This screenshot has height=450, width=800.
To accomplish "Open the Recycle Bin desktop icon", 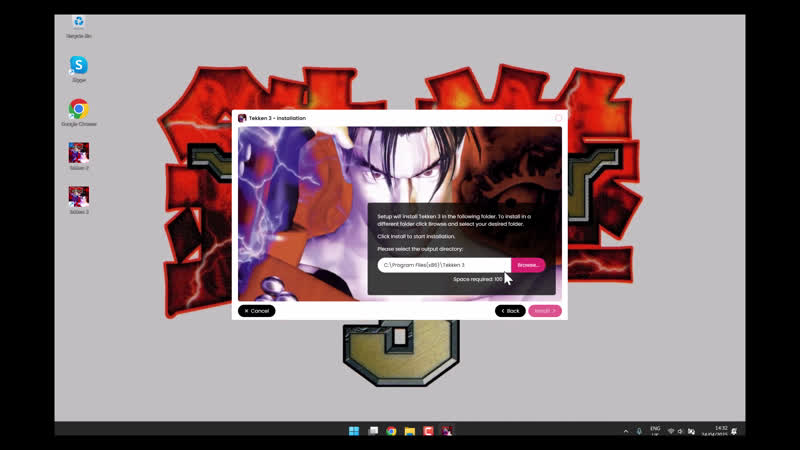I will 79,27.
